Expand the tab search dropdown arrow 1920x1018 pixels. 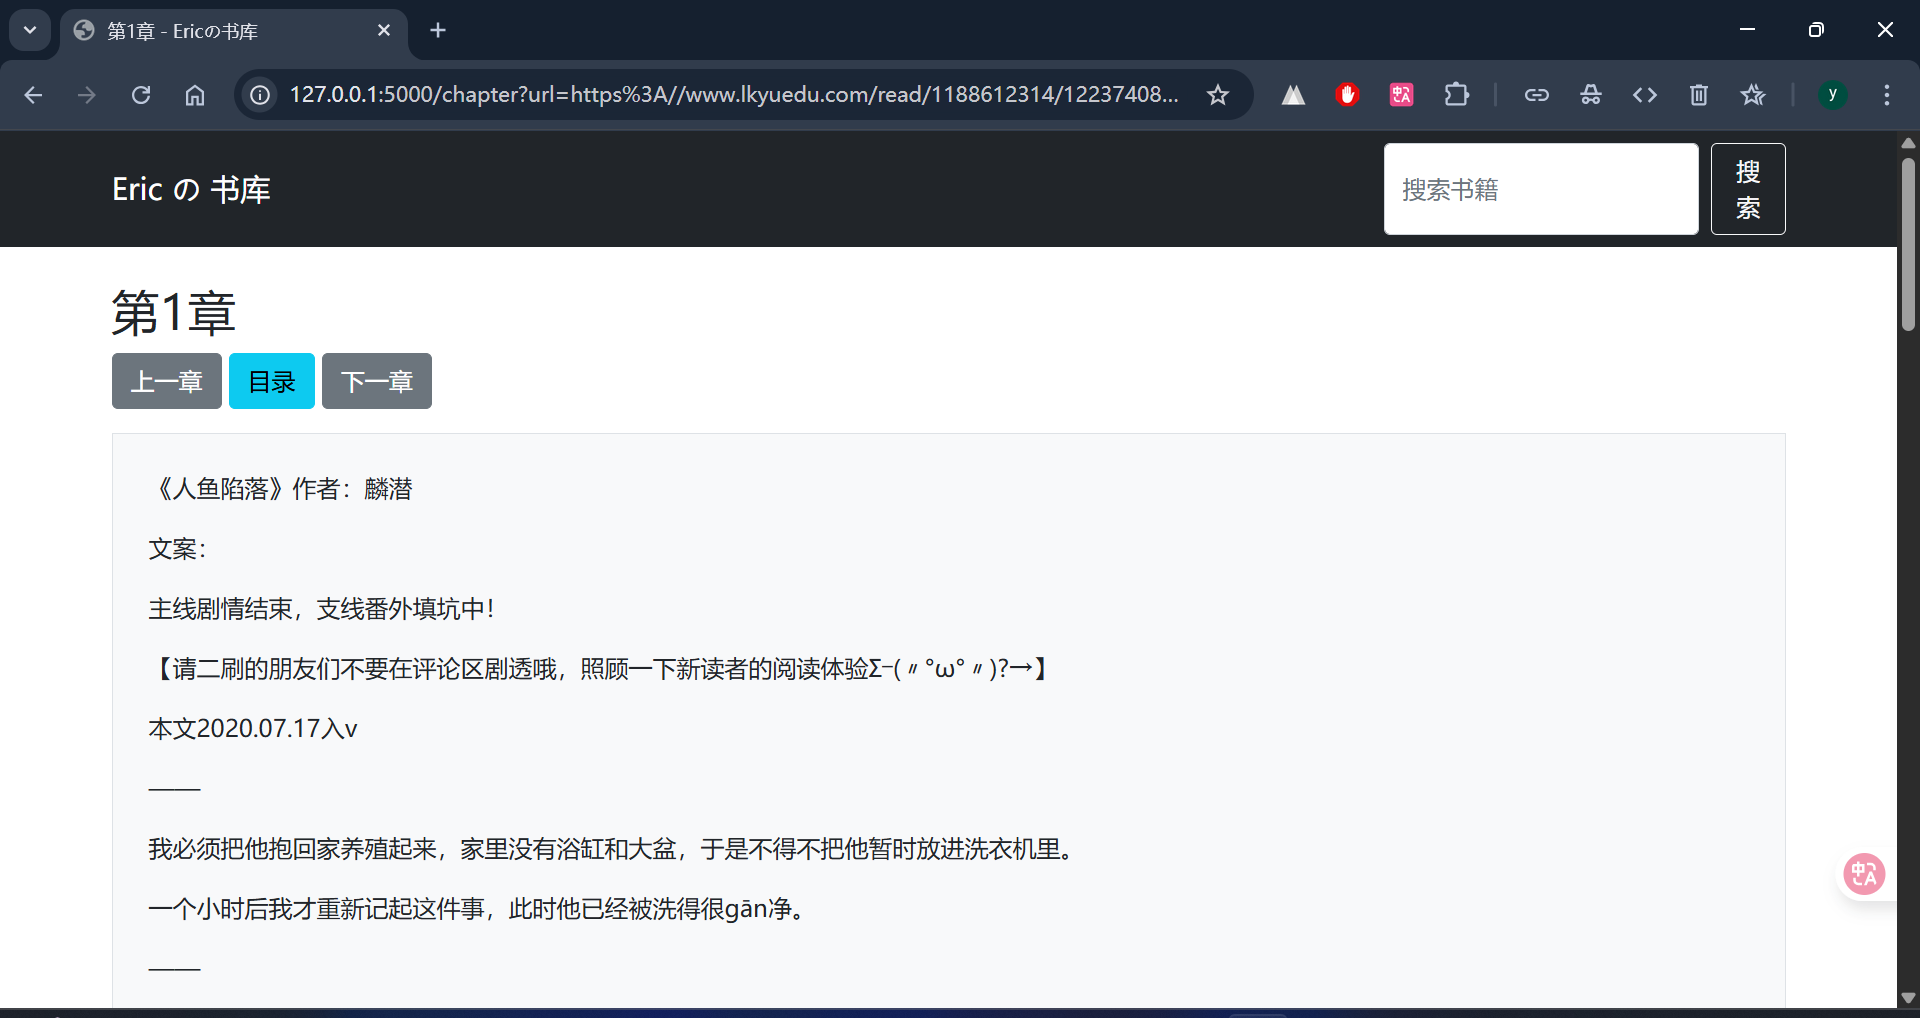pyautogui.click(x=30, y=30)
